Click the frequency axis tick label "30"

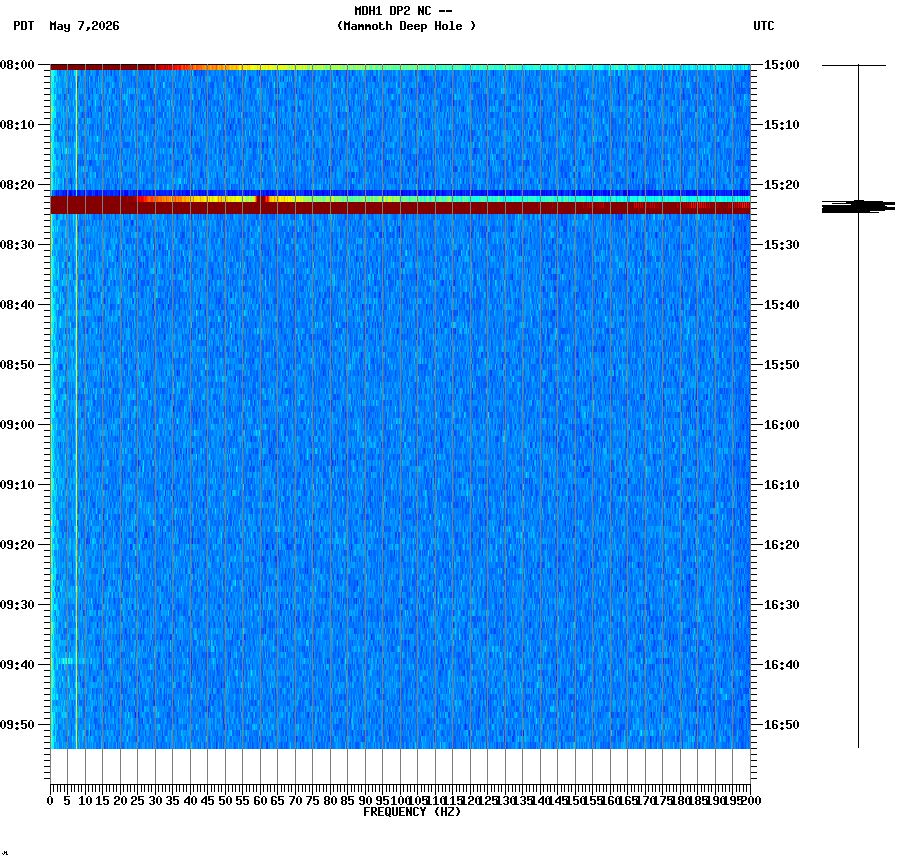point(155,801)
